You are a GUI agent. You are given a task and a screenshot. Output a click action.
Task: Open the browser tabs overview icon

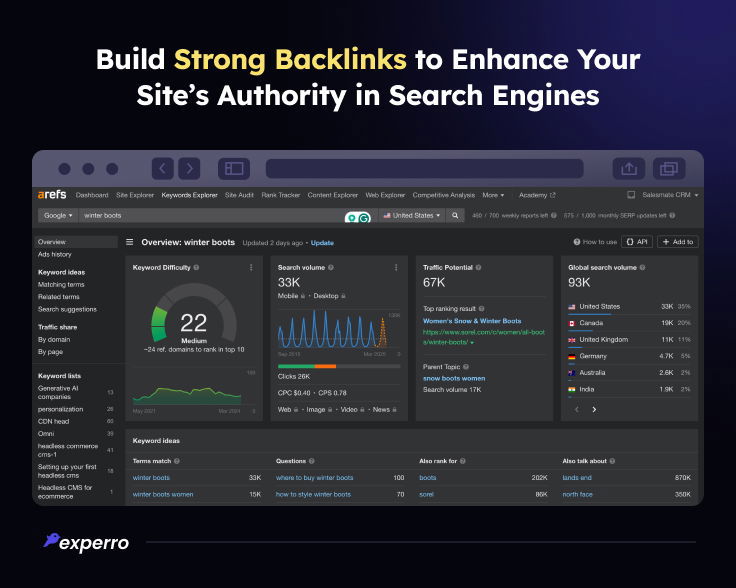(x=669, y=168)
